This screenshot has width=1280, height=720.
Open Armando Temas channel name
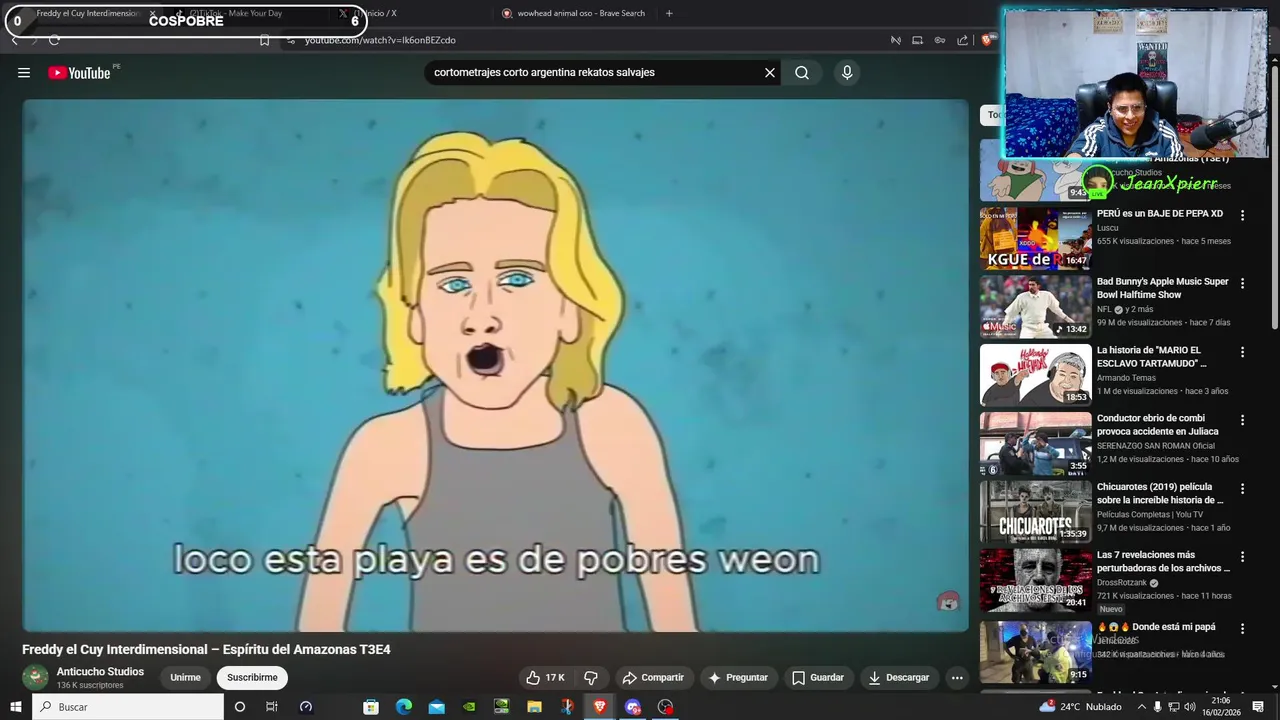point(1126,378)
